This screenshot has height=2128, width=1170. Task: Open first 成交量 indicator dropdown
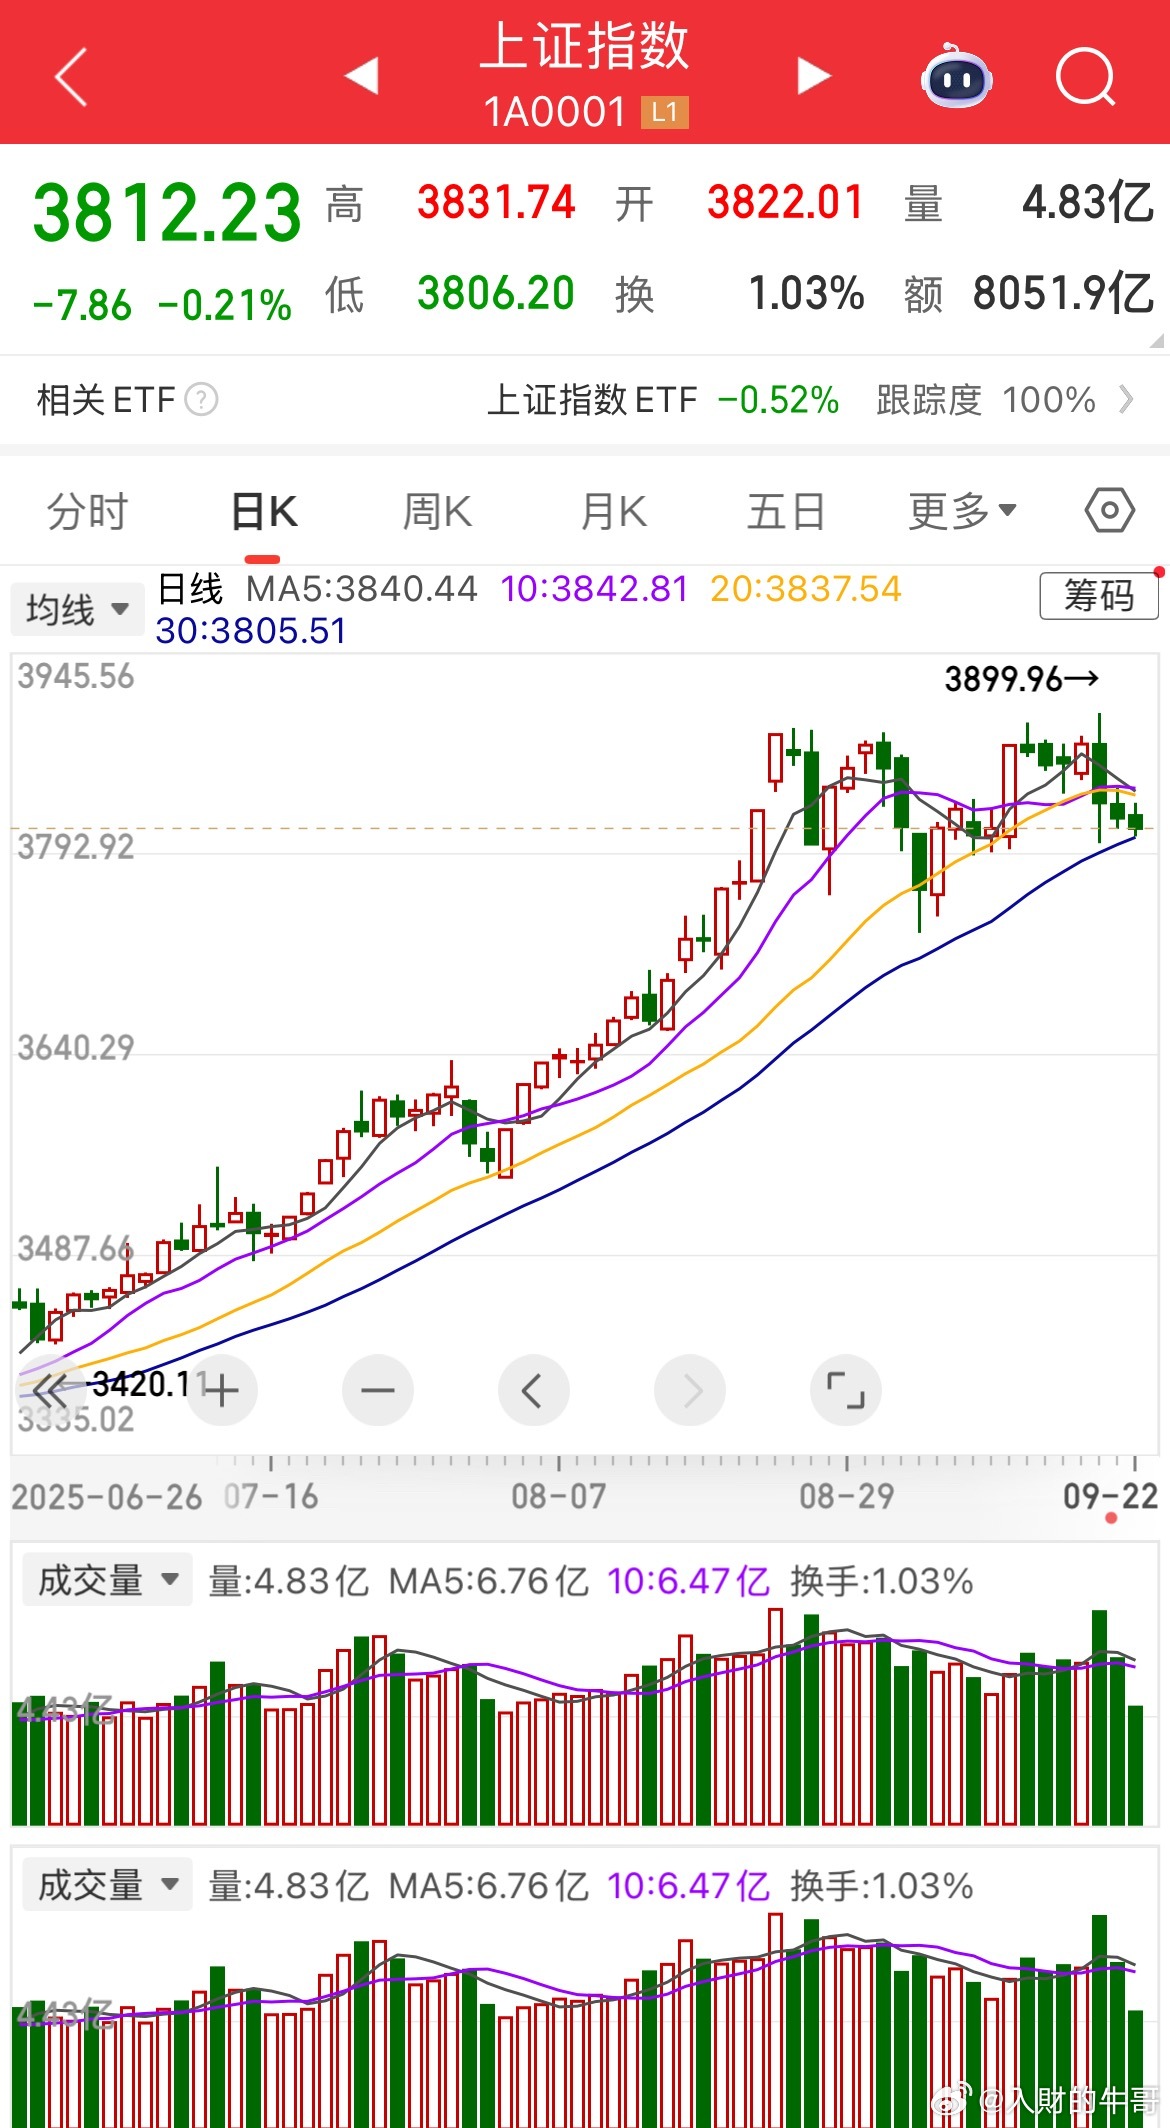107,1580
